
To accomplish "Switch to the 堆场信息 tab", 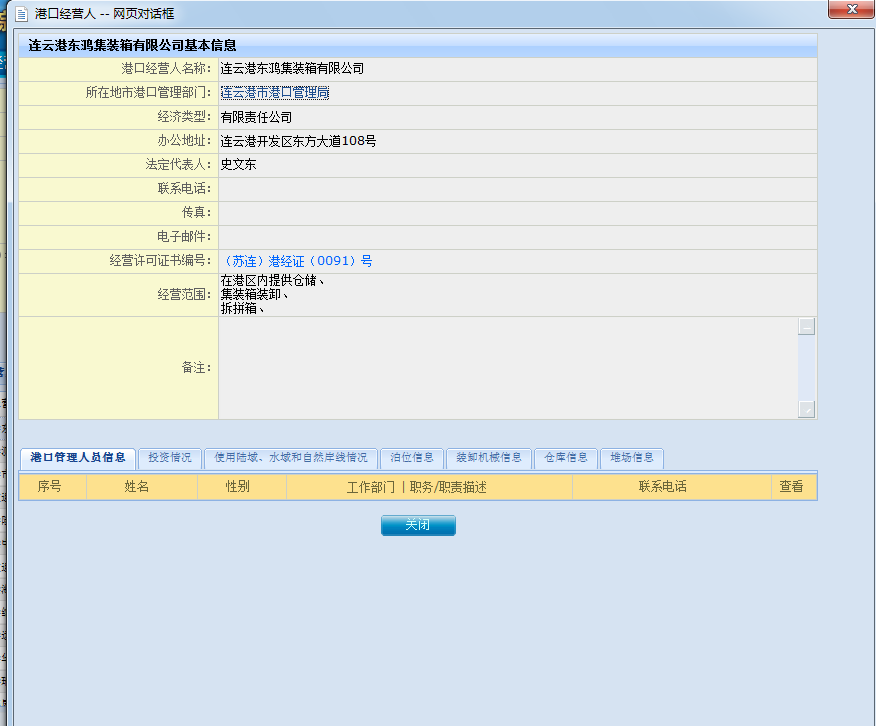I will [632, 458].
